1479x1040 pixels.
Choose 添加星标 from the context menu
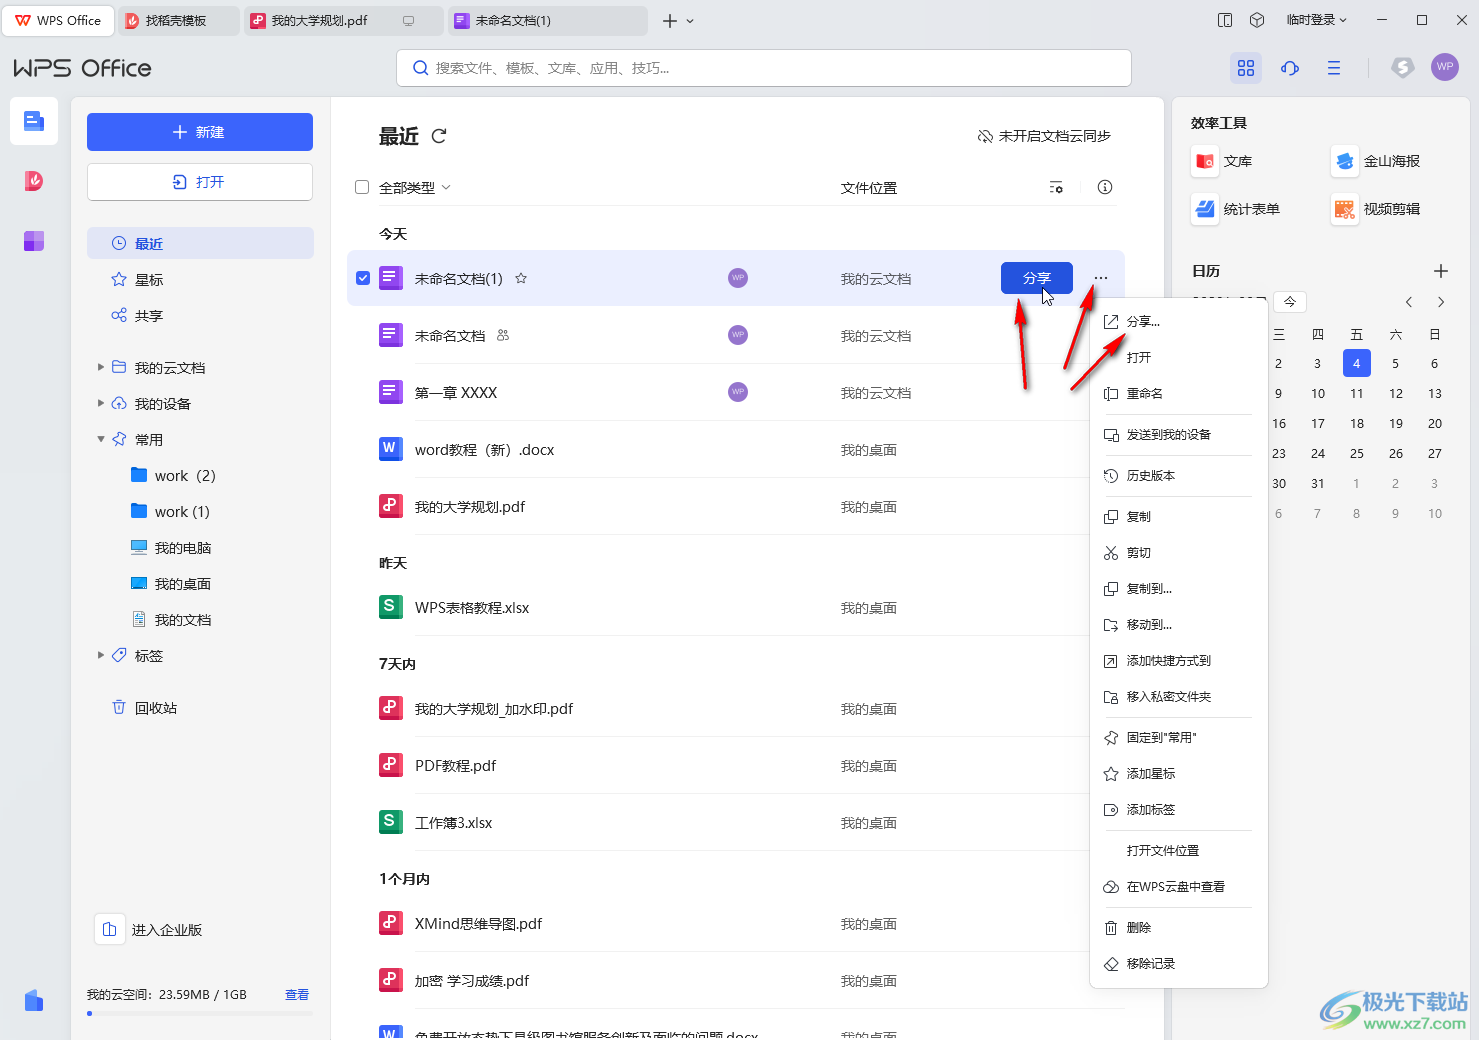pos(1178,774)
